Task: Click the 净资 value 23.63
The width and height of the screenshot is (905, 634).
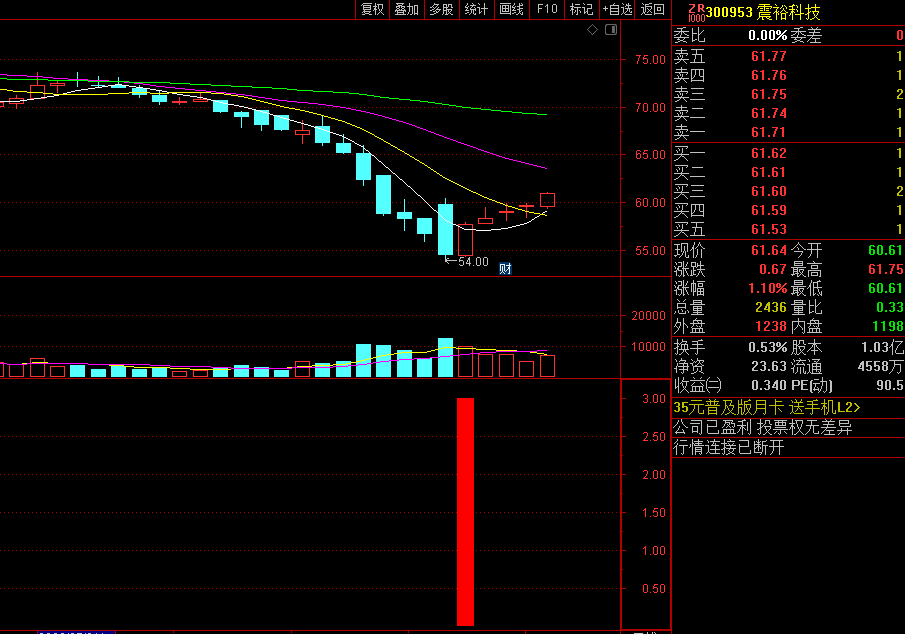Action: [x=769, y=366]
